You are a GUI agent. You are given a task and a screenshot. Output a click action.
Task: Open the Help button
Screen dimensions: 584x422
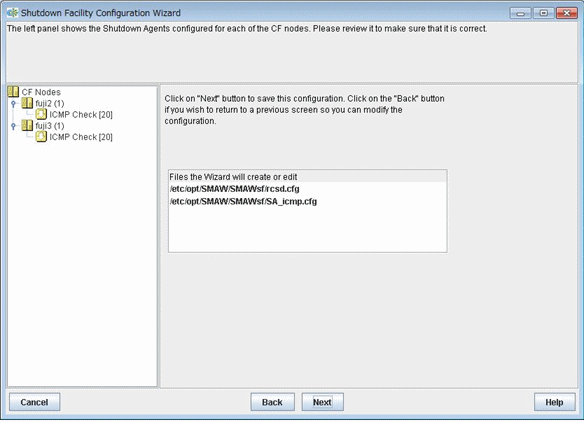pyautogui.click(x=554, y=402)
